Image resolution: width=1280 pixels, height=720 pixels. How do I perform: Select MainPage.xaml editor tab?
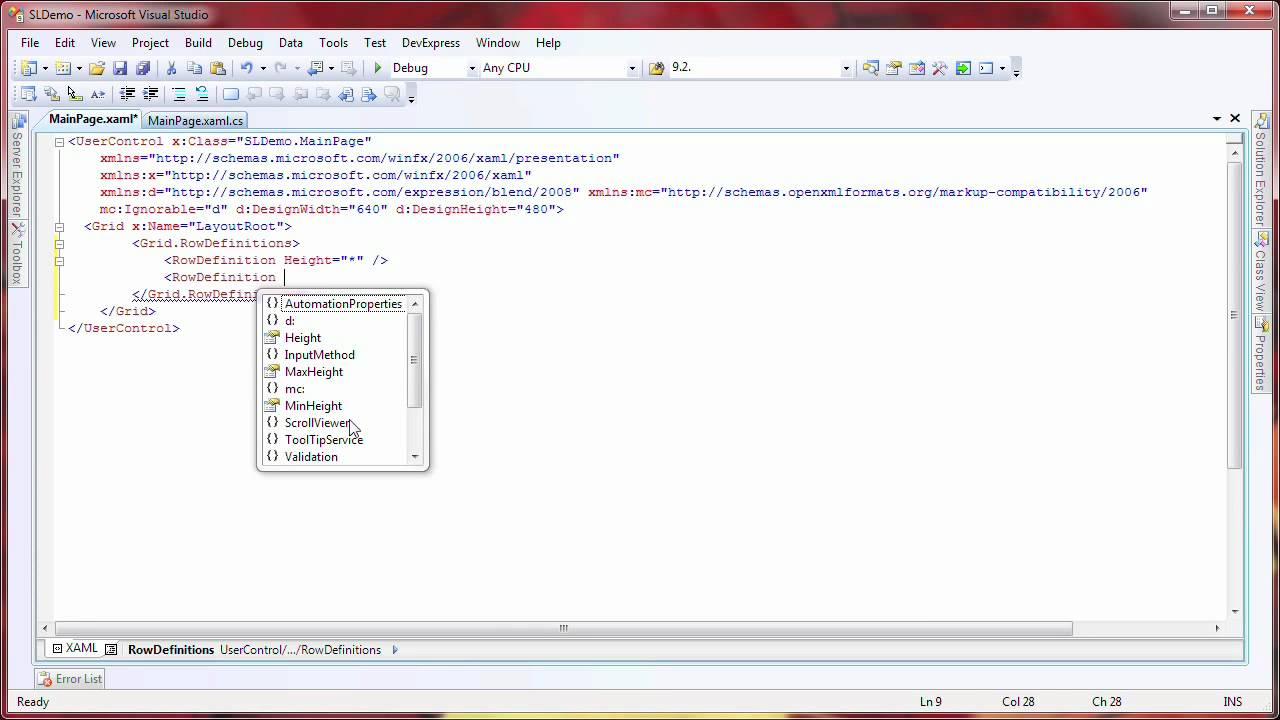point(92,119)
